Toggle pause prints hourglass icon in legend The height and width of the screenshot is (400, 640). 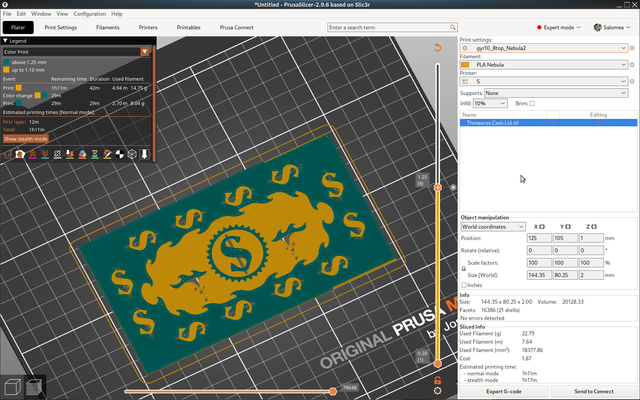(x=95, y=154)
